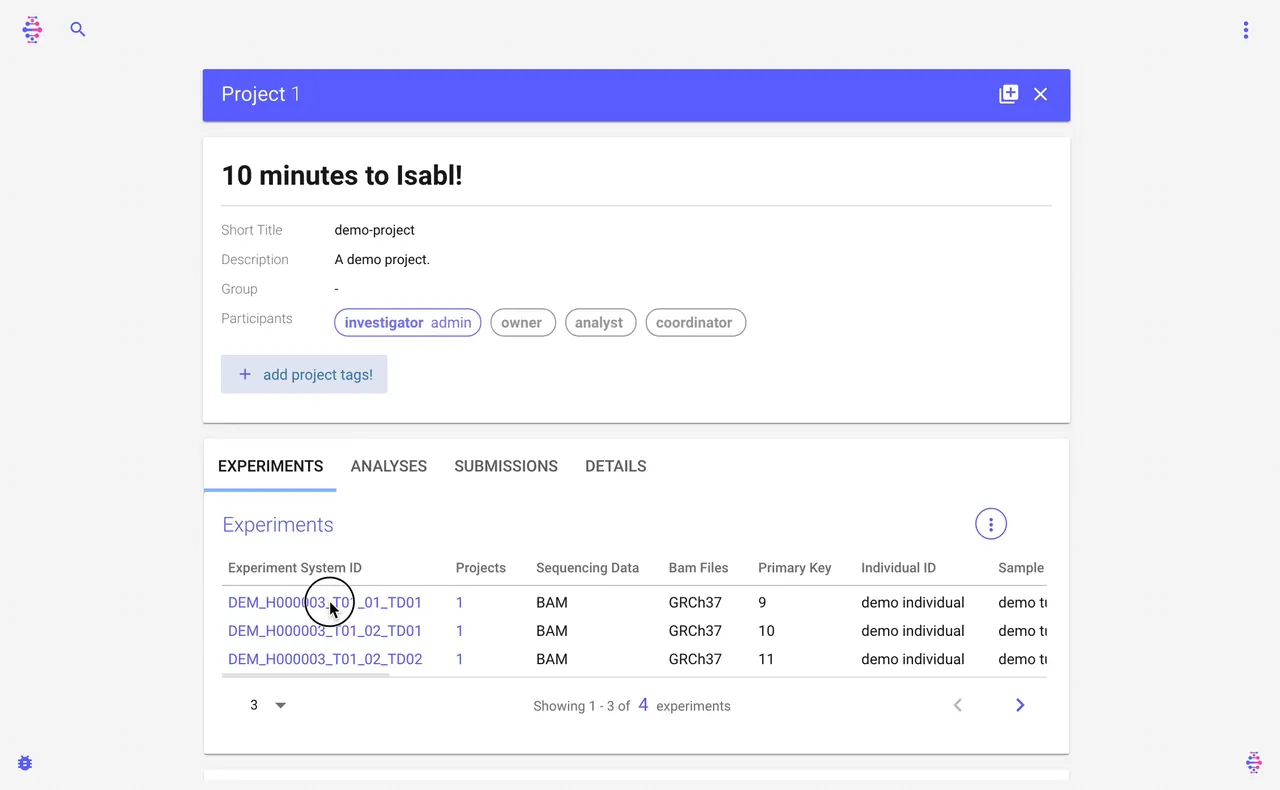Screen dimensions: 1280x790
Task: Click the Isabl logo in top-left corner
Action: [x=32, y=30]
